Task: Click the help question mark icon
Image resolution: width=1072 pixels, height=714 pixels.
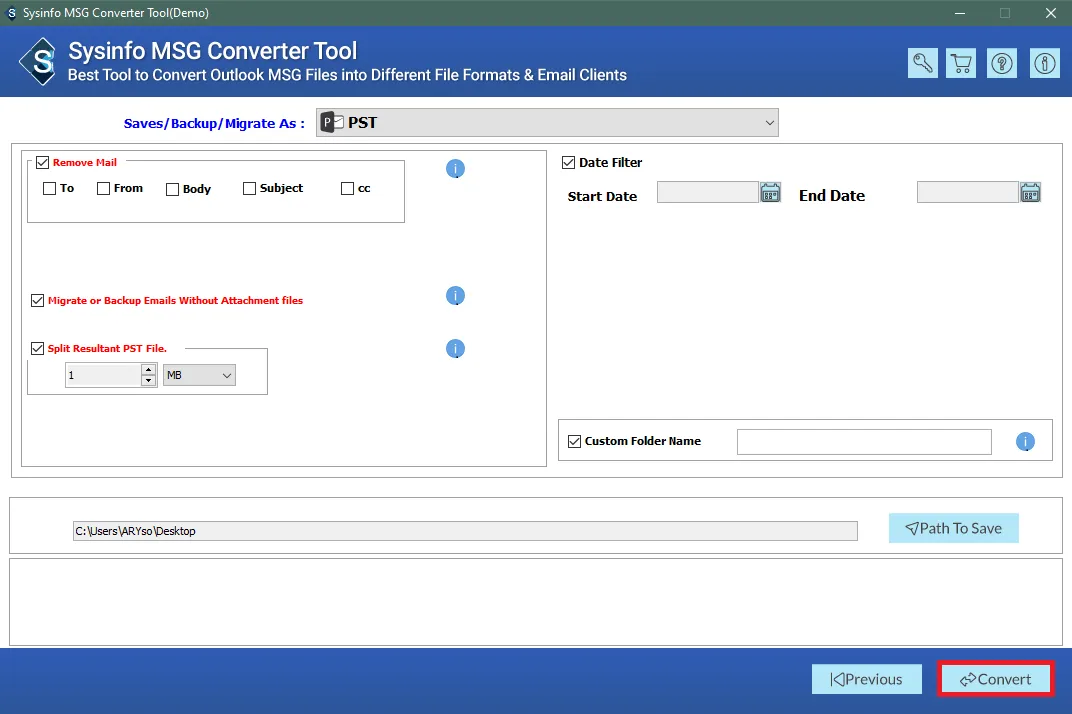Action: pyautogui.click(x=1001, y=63)
